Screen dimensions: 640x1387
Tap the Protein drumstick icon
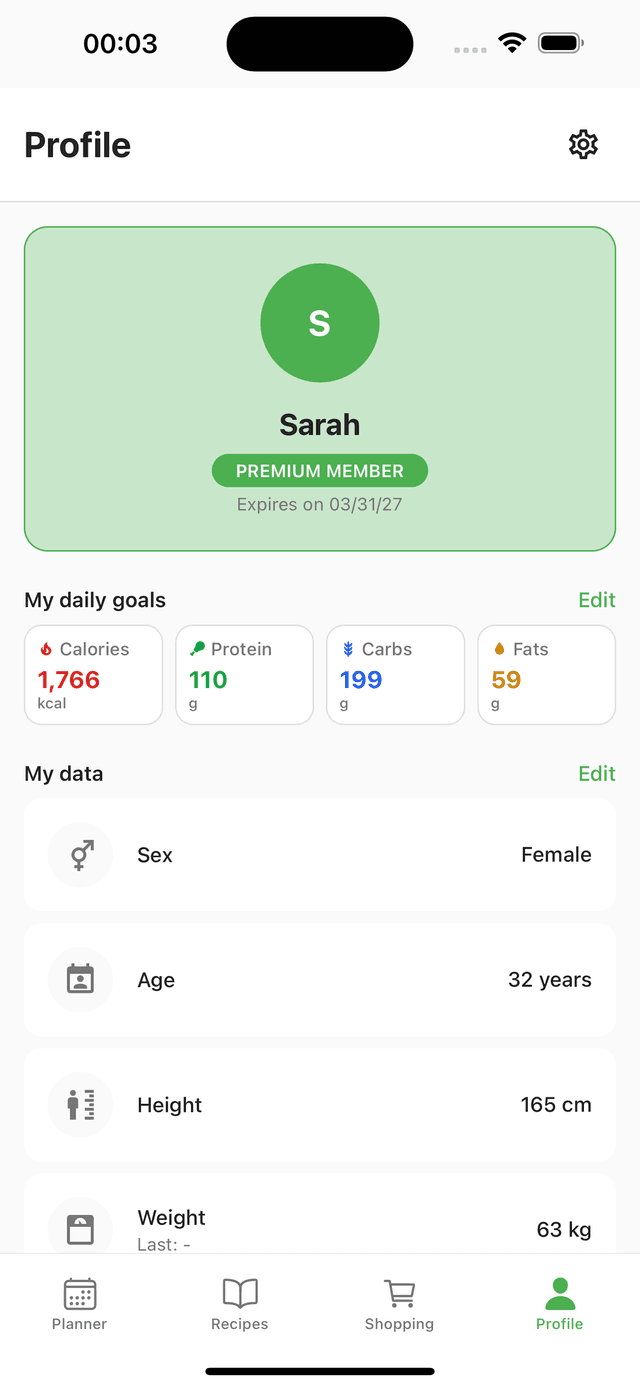(x=197, y=649)
